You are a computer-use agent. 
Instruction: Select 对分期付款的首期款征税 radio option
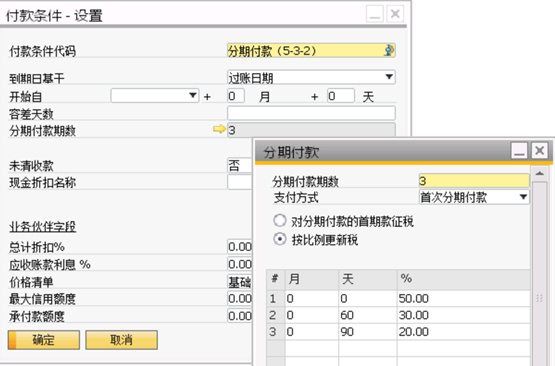pyautogui.click(x=280, y=221)
